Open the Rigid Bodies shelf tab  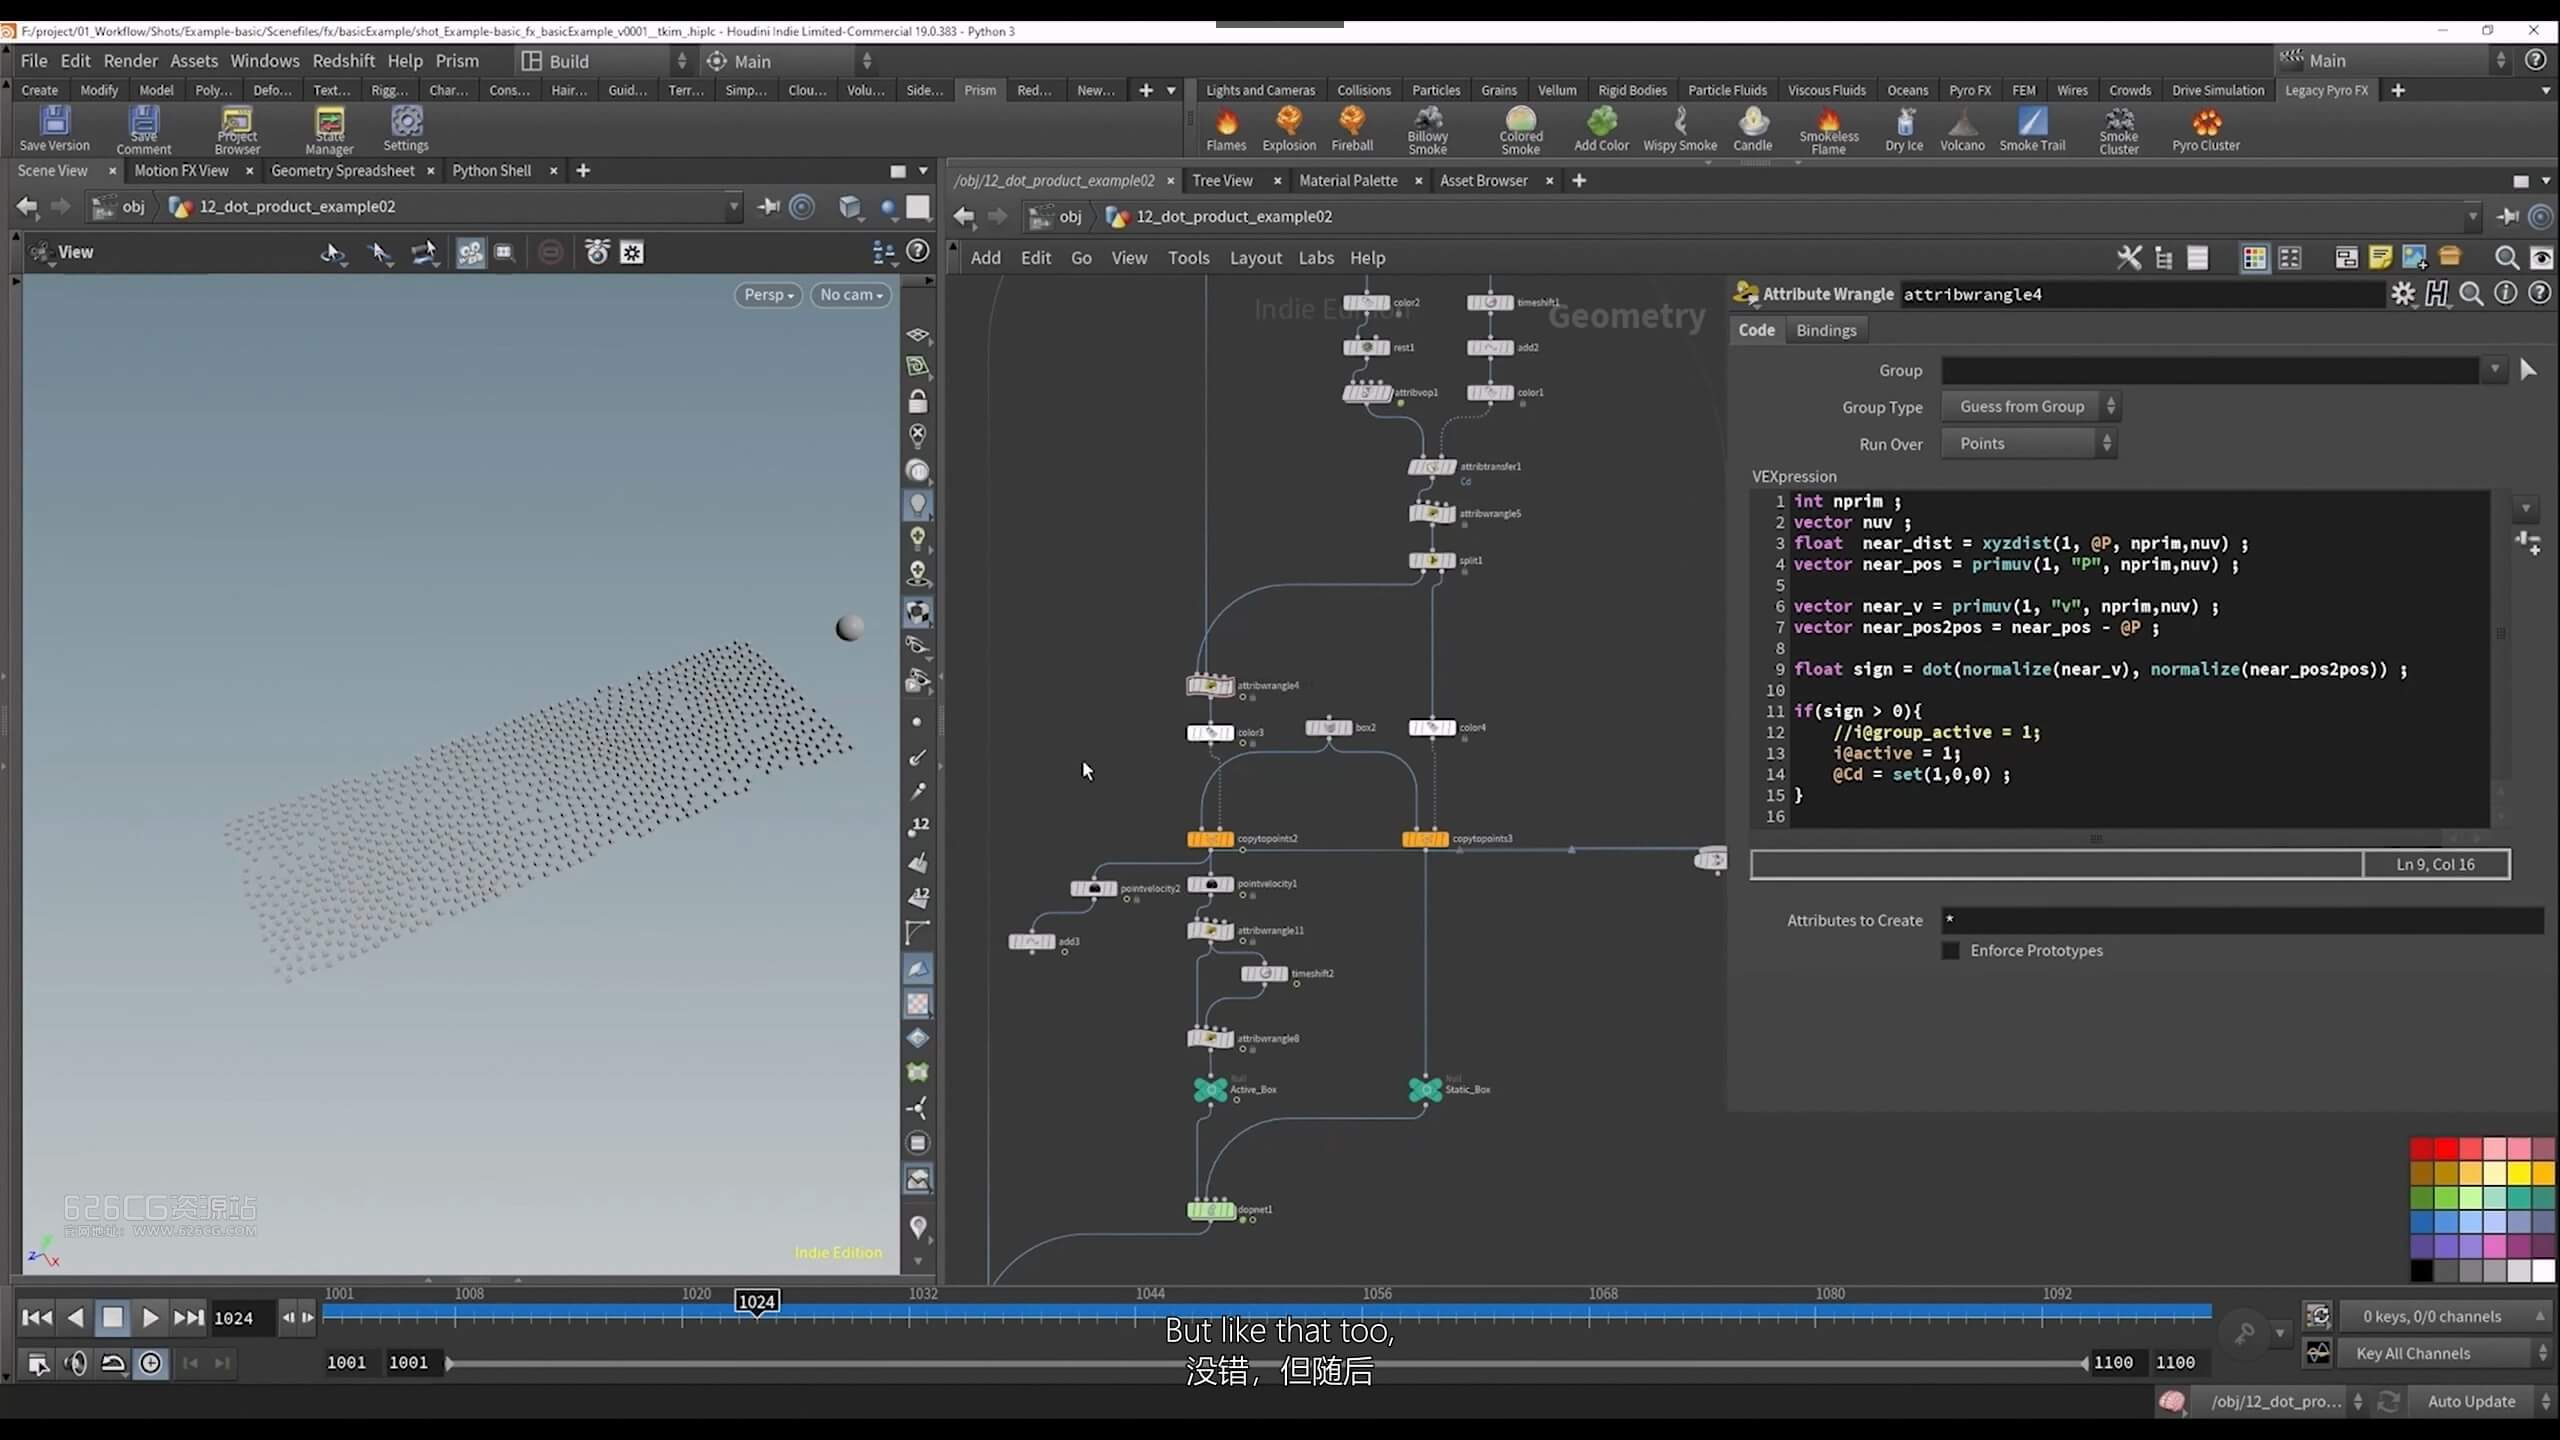coord(1632,90)
